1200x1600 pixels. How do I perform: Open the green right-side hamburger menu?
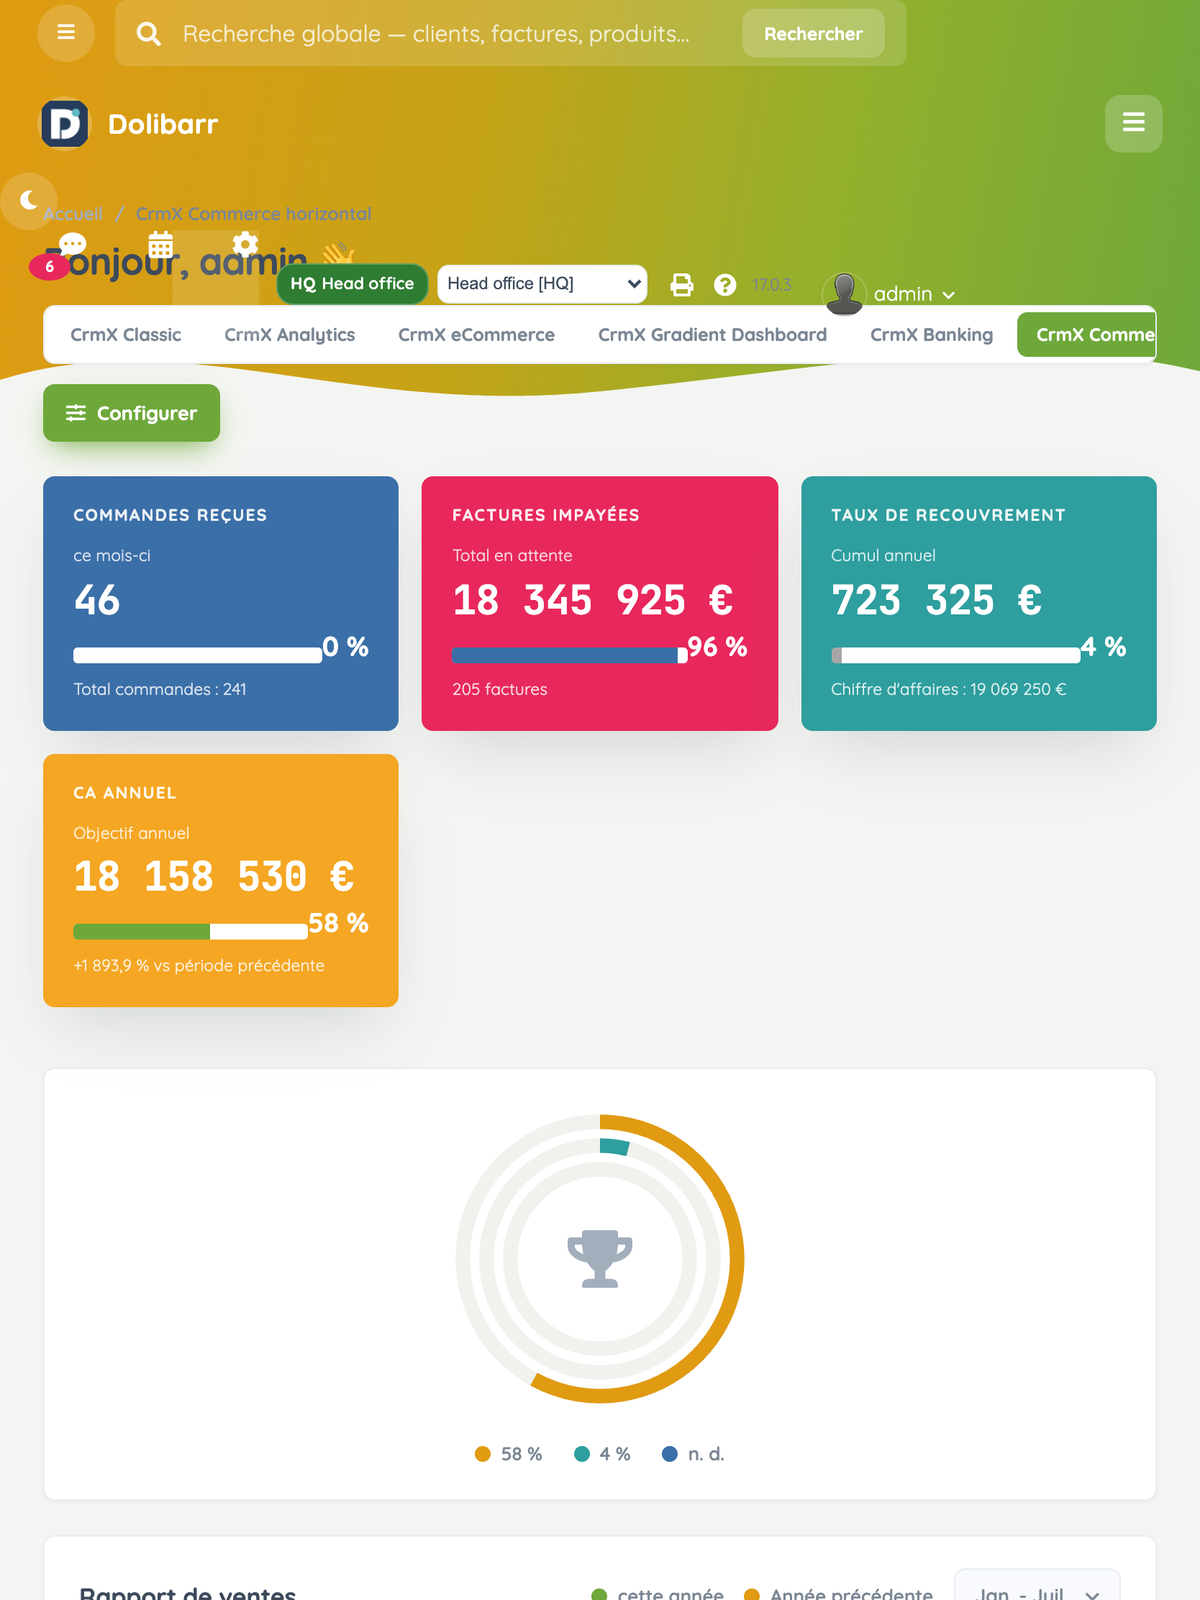click(1133, 123)
